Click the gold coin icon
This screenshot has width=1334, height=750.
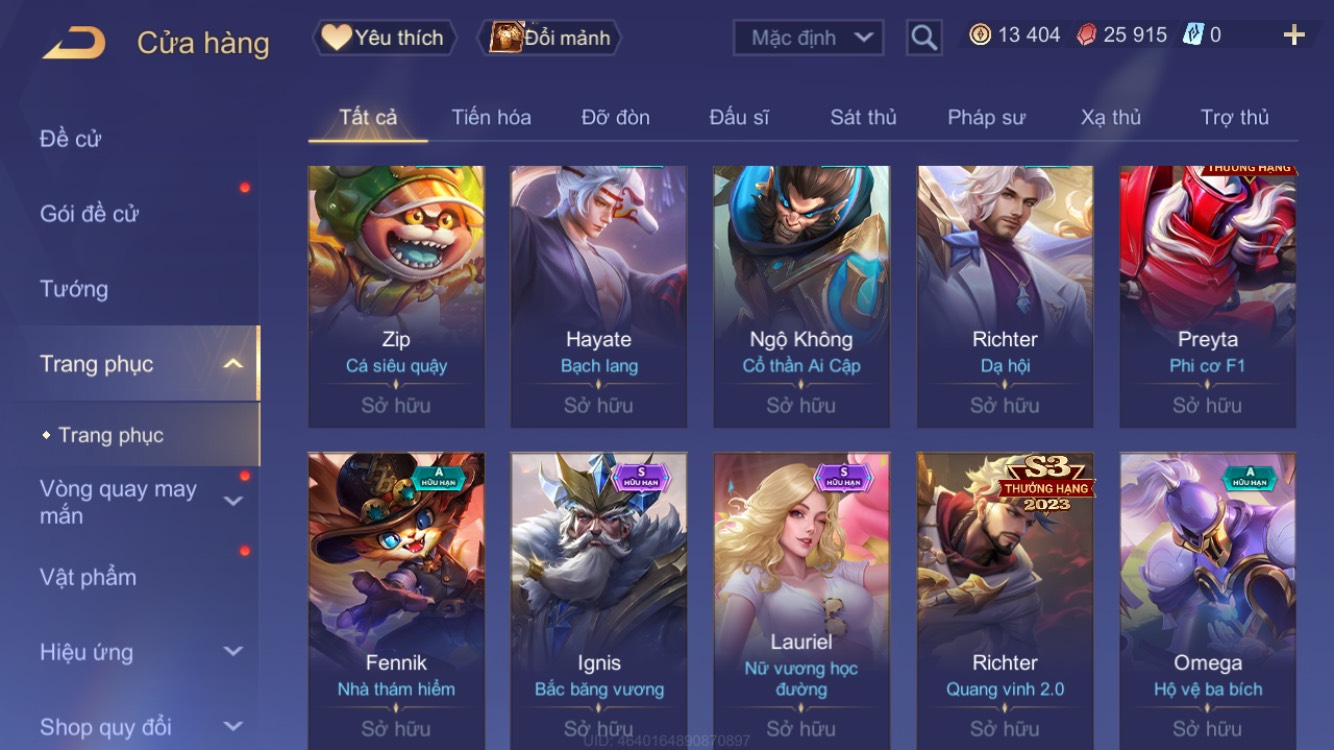coord(981,35)
